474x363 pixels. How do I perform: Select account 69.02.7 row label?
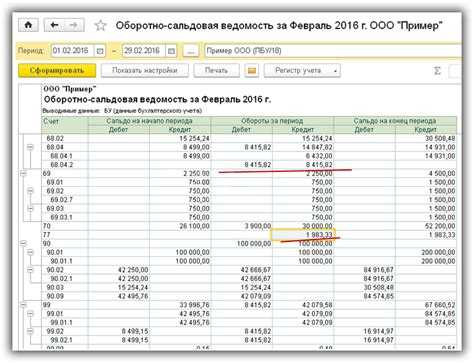coord(61,200)
